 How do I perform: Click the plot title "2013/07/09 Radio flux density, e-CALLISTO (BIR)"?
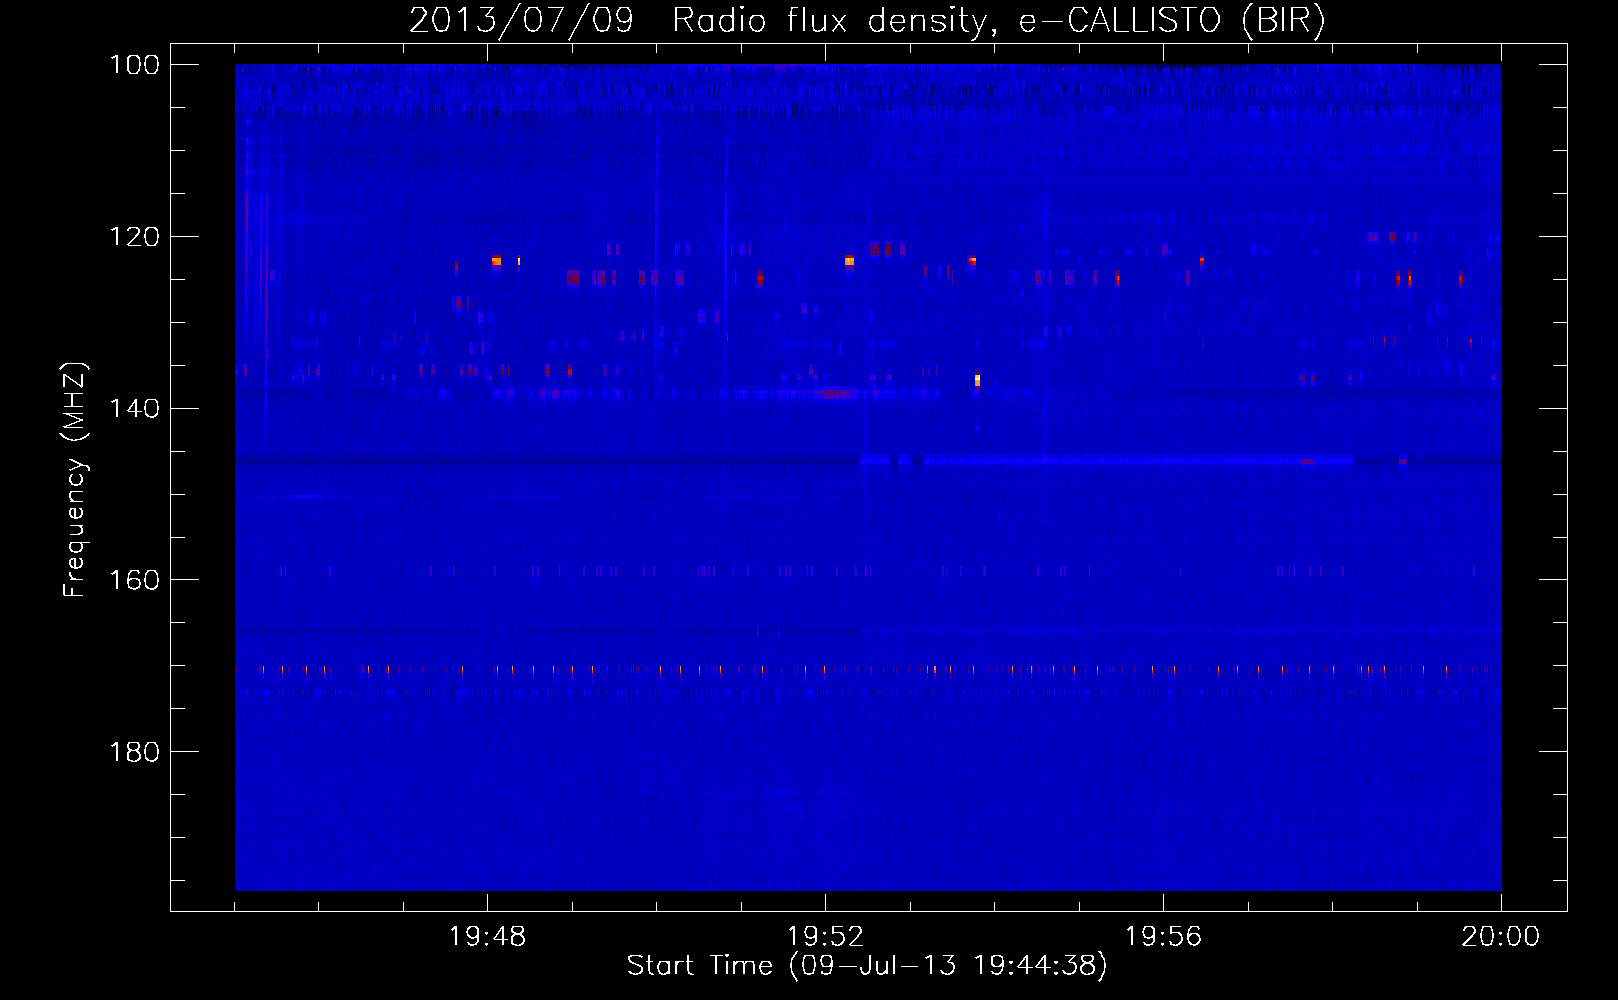(867, 20)
